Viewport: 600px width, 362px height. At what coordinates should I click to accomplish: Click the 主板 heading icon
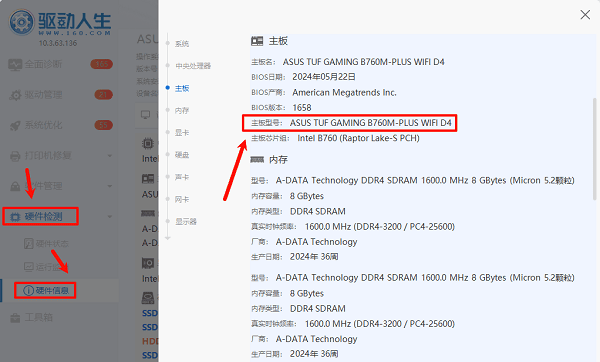pyautogui.click(x=257, y=41)
